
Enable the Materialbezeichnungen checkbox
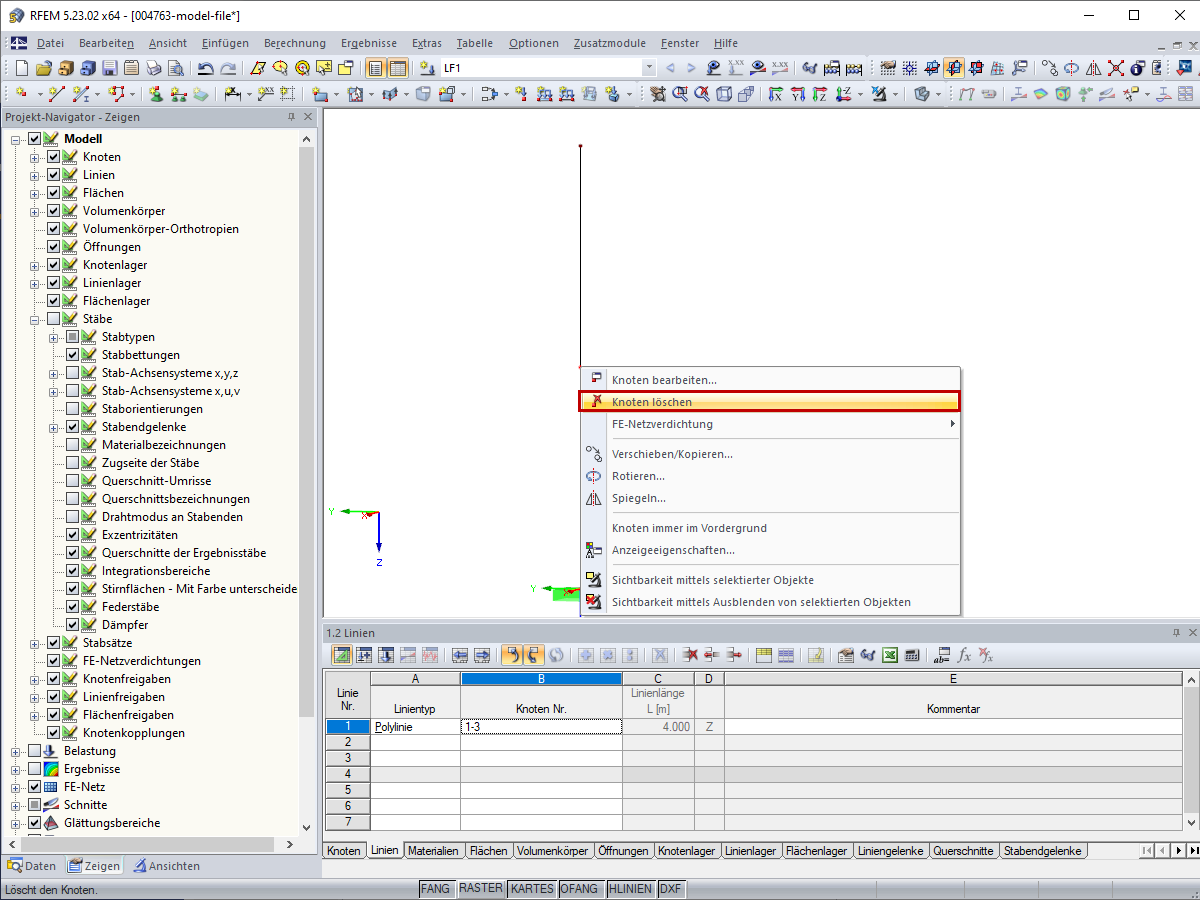pyautogui.click(x=72, y=445)
